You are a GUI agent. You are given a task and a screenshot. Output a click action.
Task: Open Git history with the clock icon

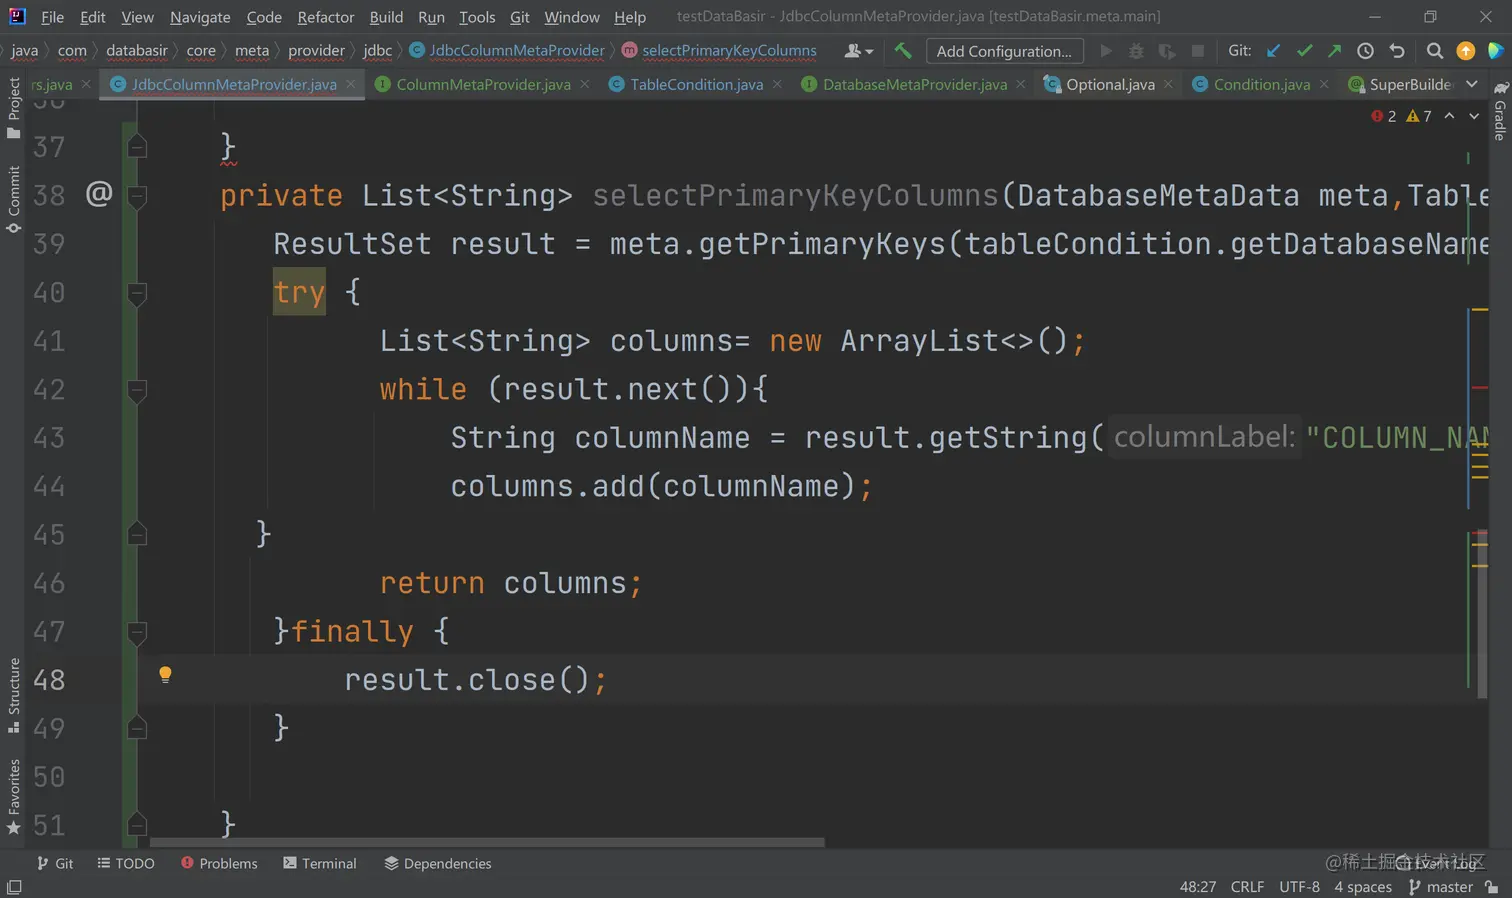tap(1365, 51)
